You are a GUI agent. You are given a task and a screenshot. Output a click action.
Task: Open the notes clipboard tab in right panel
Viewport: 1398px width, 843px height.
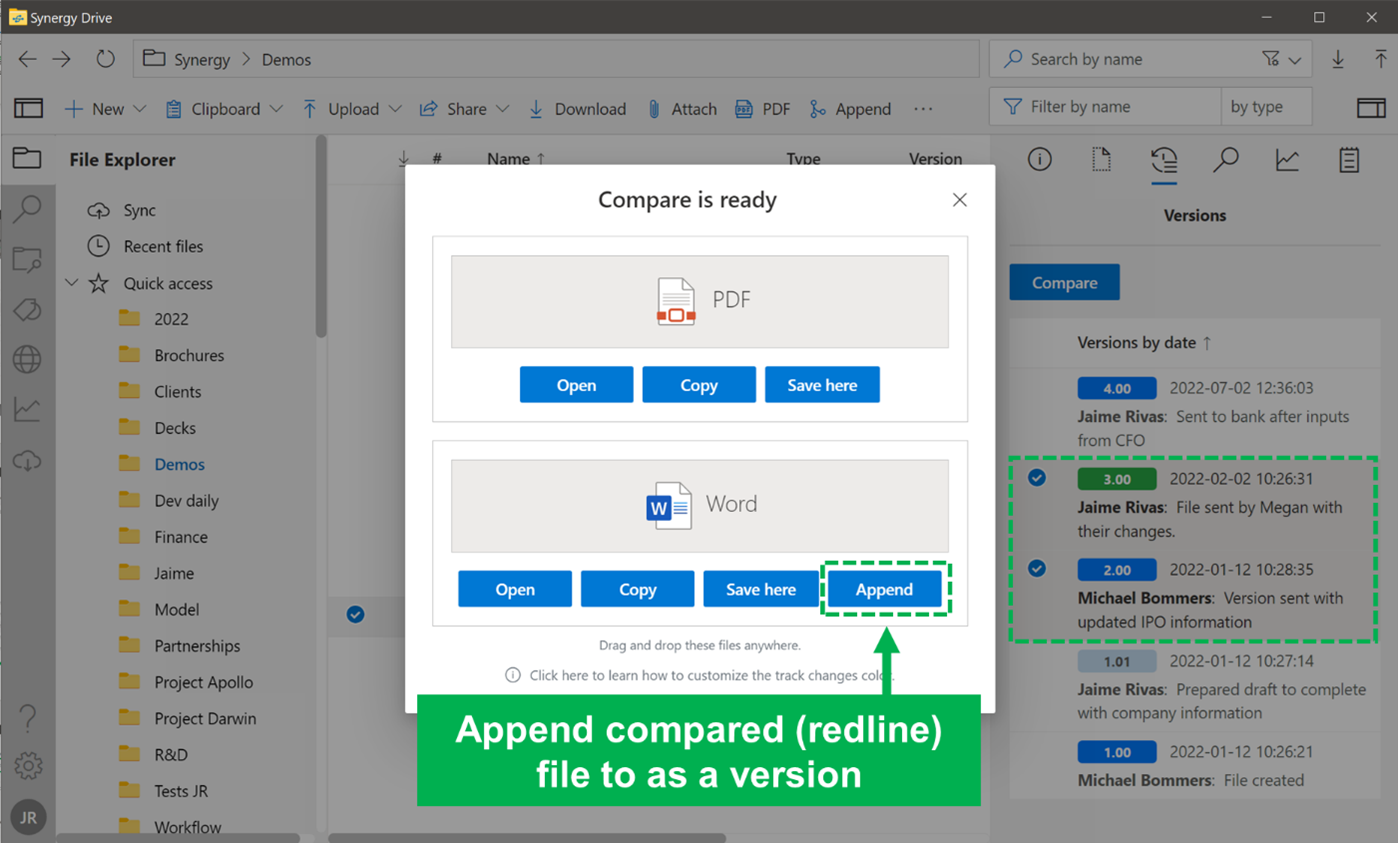click(x=1349, y=159)
